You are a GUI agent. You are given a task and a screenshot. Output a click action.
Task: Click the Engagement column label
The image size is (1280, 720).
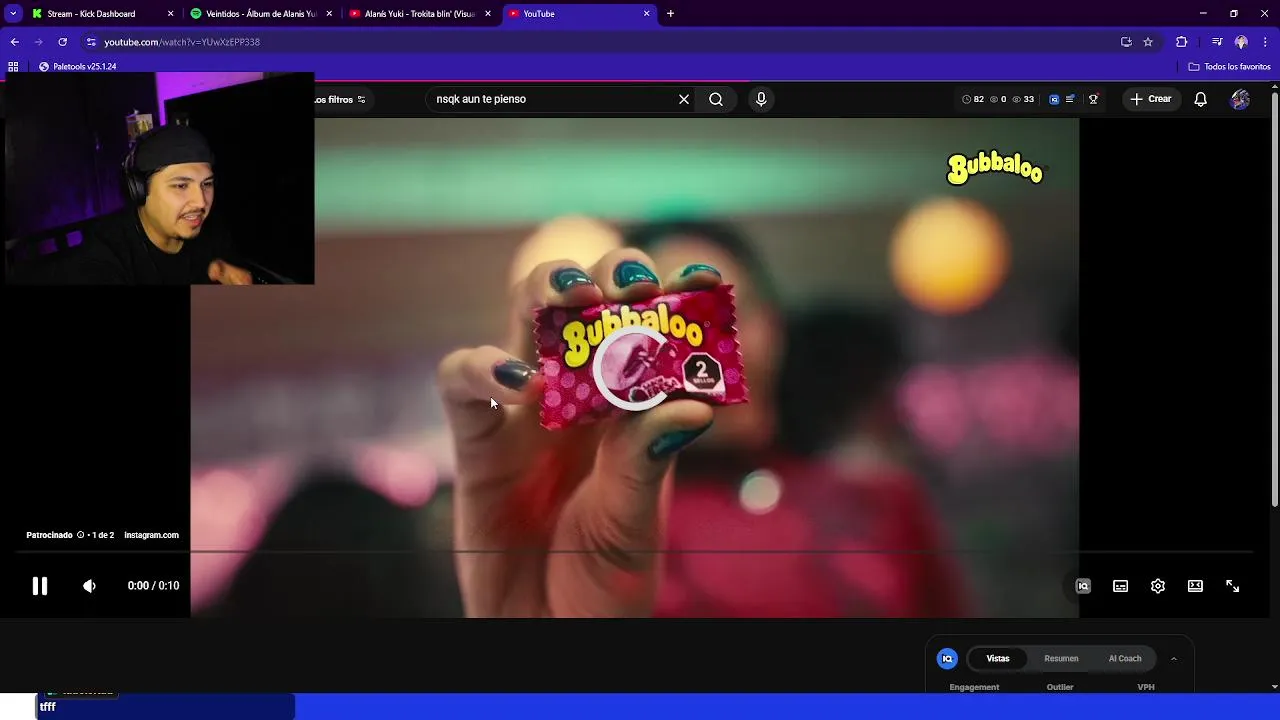coord(974,687)
